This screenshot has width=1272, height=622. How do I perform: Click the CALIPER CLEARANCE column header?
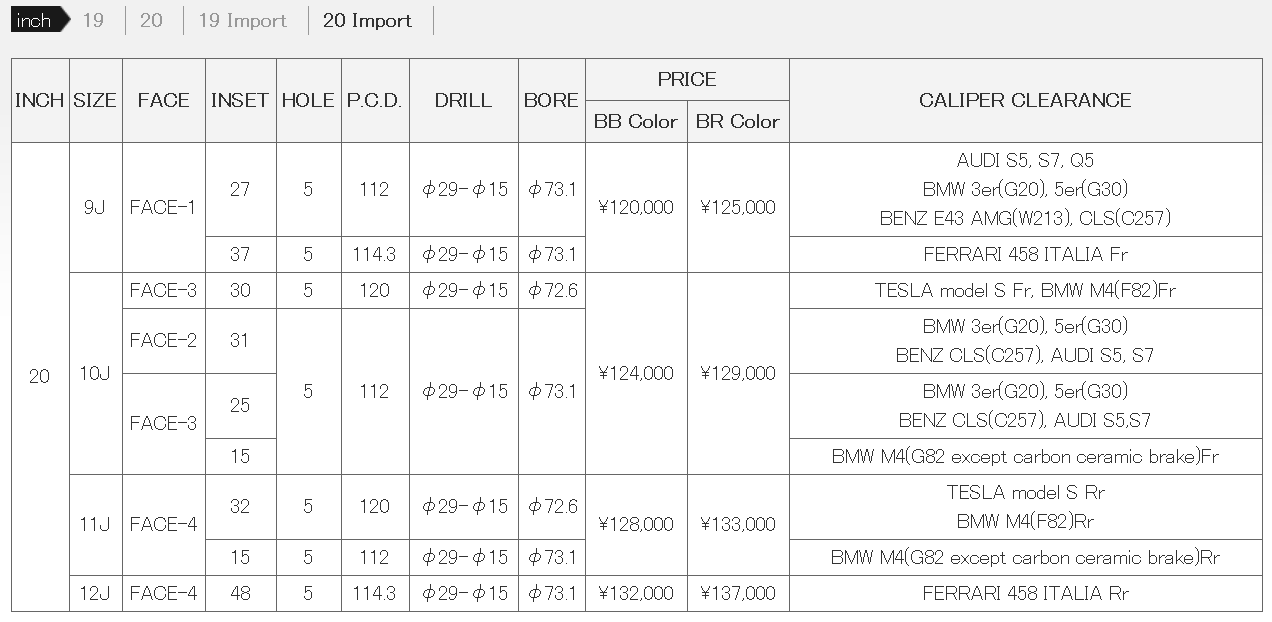[1025, 100]
